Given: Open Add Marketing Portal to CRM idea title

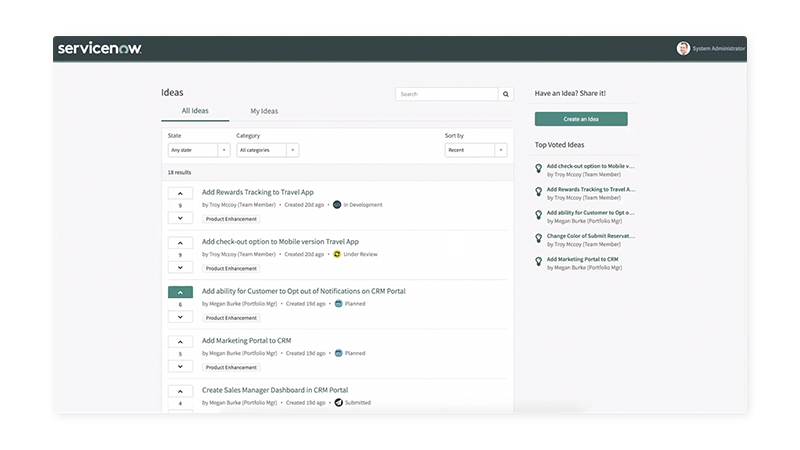Looking at the screenshot, I should click(246, 340).
